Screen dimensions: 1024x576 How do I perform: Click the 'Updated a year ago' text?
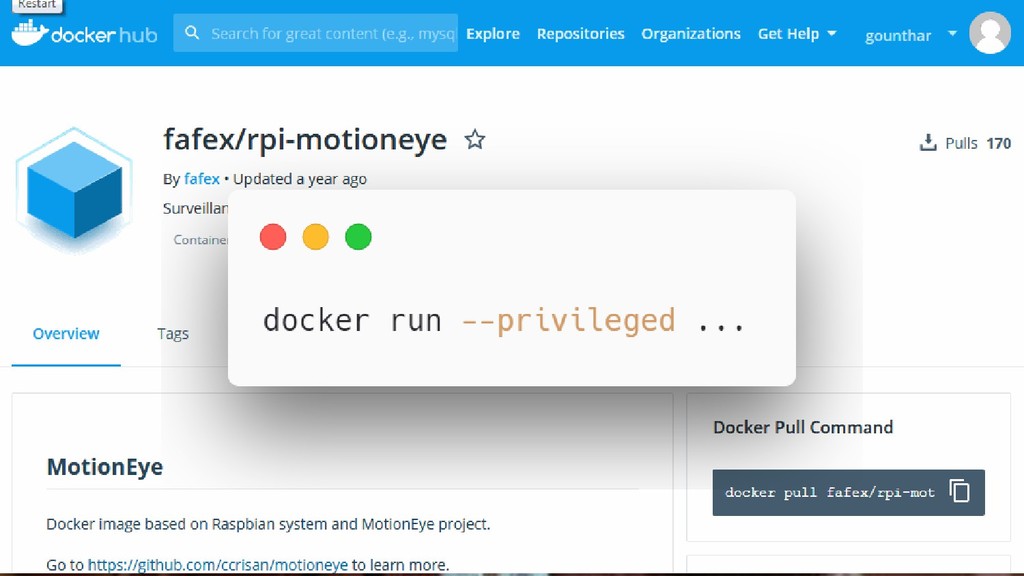(x=300, y=179)
